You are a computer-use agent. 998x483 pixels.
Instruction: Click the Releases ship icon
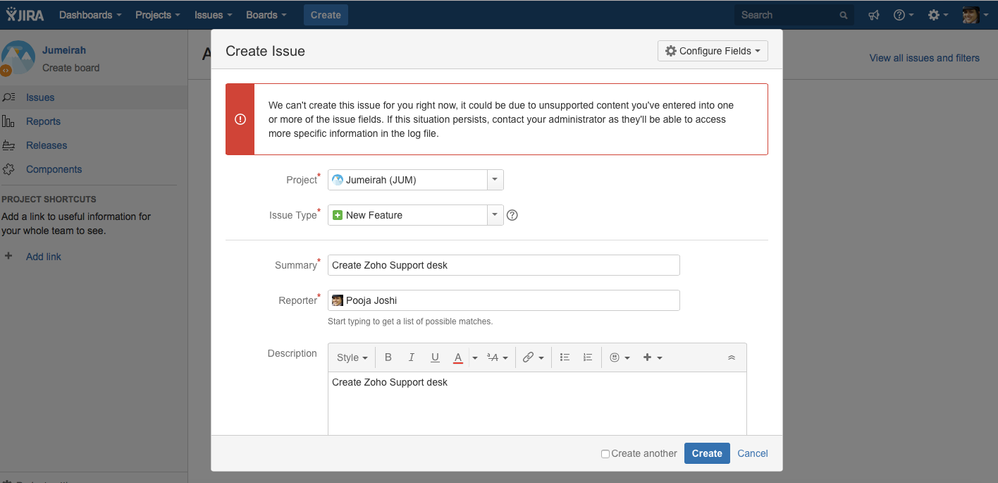(x=9, y=146)
